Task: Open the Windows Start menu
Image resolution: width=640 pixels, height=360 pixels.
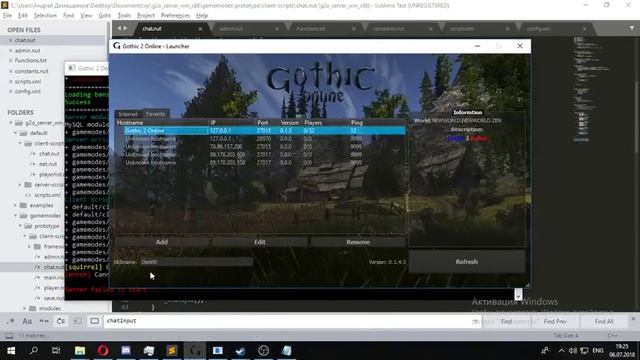Action: (11, 351)
